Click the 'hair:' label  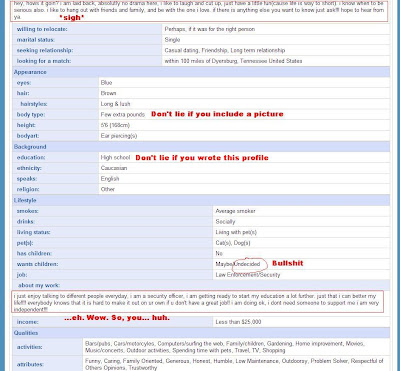[23, 93]
